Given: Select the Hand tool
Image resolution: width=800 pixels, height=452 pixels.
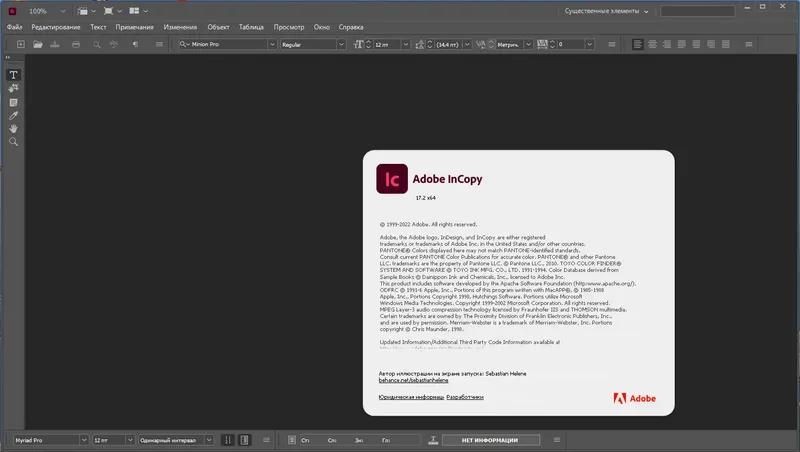Looking at the screenshot, I should 13,129.
